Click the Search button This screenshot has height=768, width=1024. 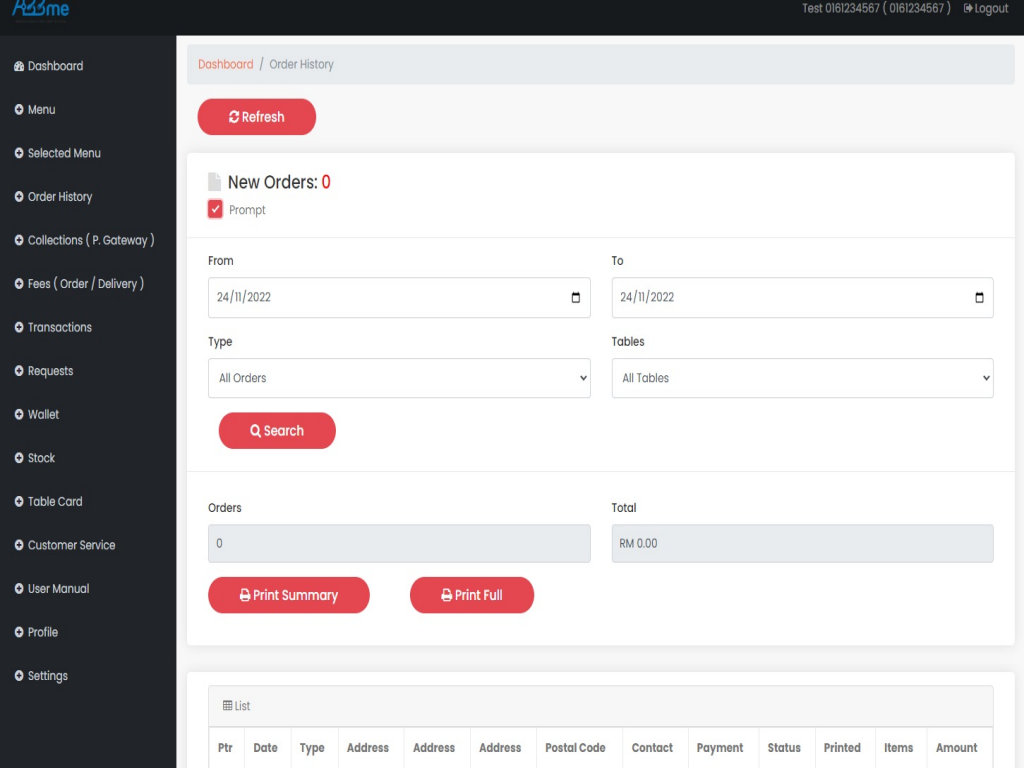277,431
